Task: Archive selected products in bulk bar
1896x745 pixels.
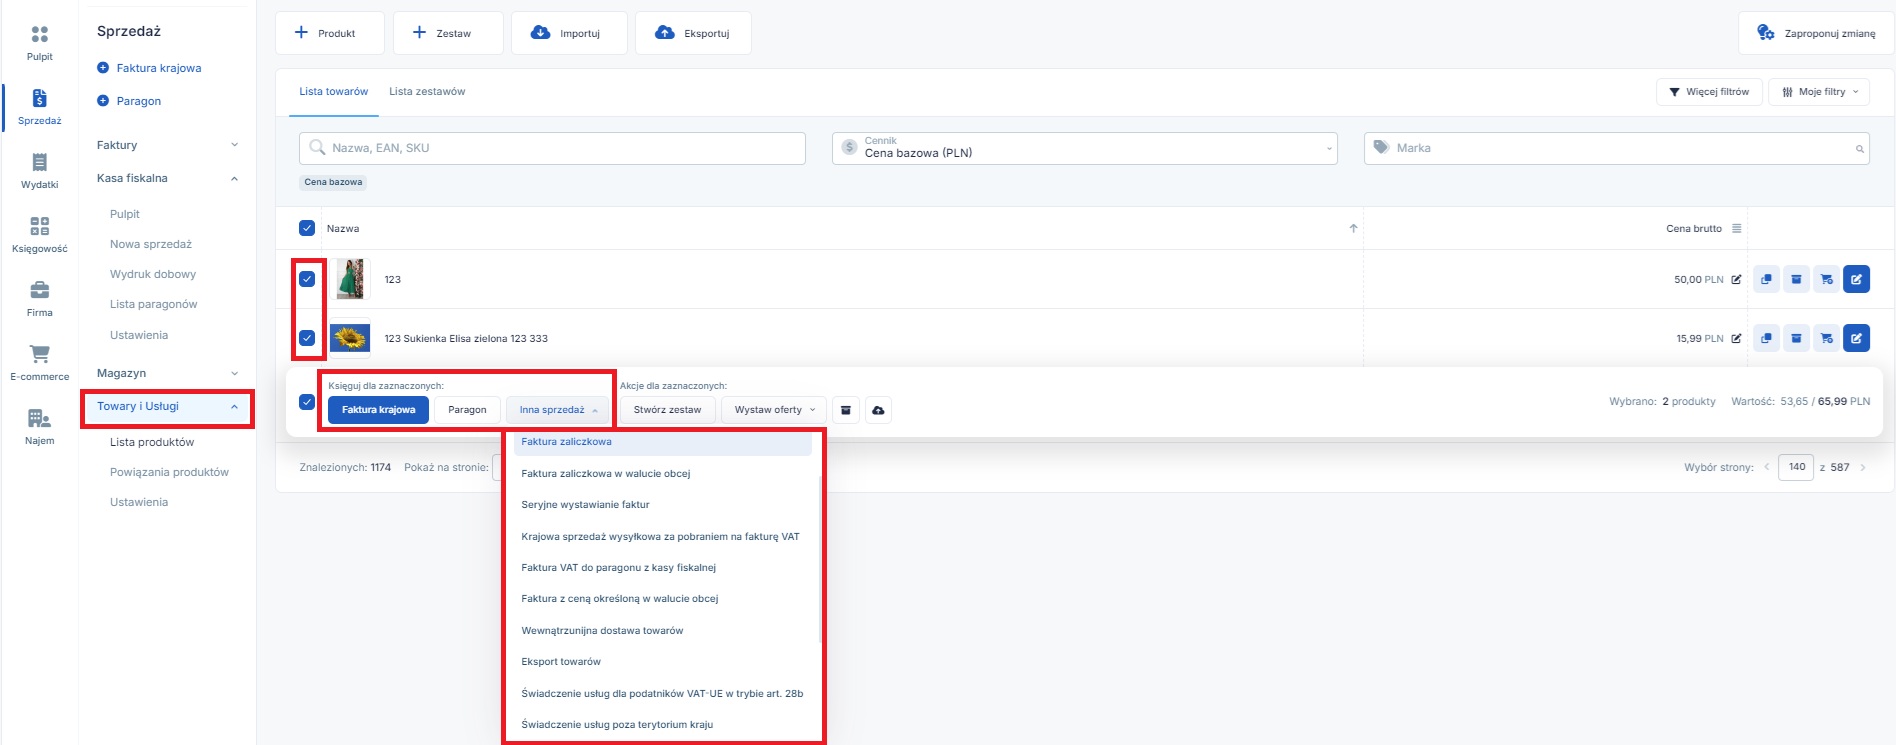Action: [x=846, y=410]
